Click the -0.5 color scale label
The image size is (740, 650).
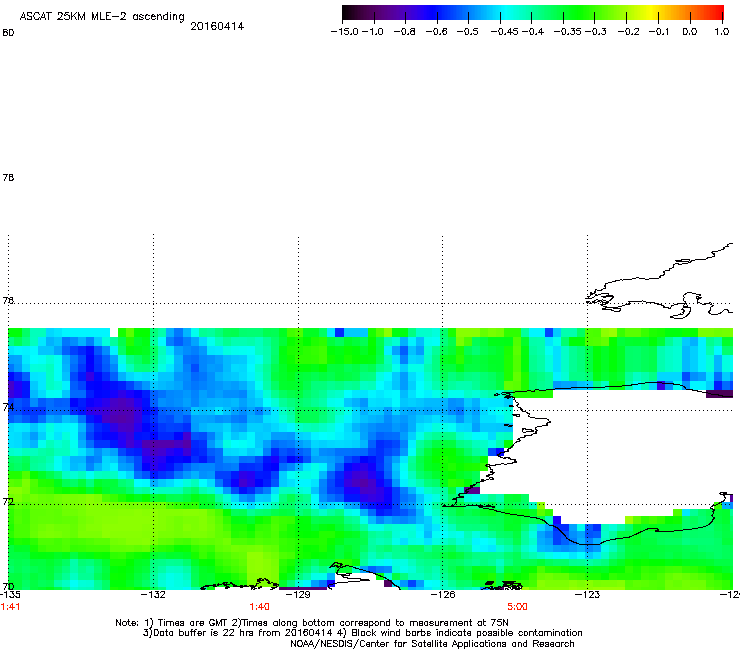tap(468, 32)
